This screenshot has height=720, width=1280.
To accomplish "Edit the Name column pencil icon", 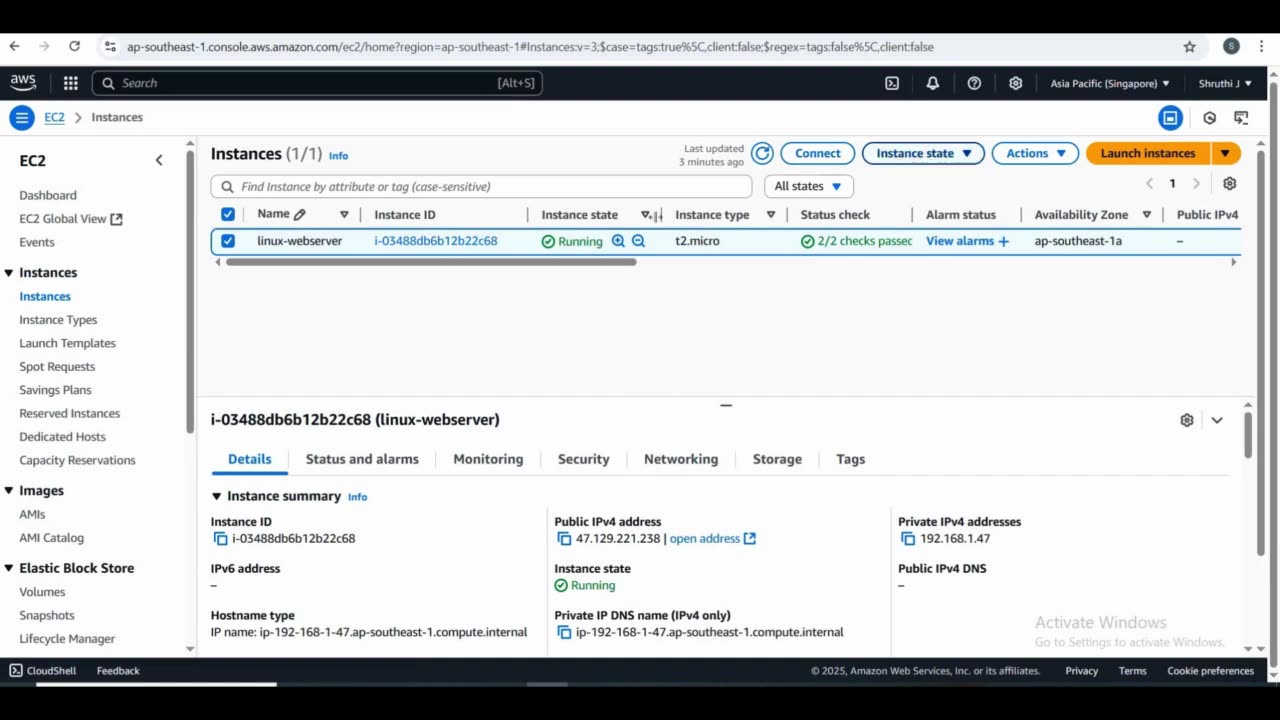I will point(300,214).
